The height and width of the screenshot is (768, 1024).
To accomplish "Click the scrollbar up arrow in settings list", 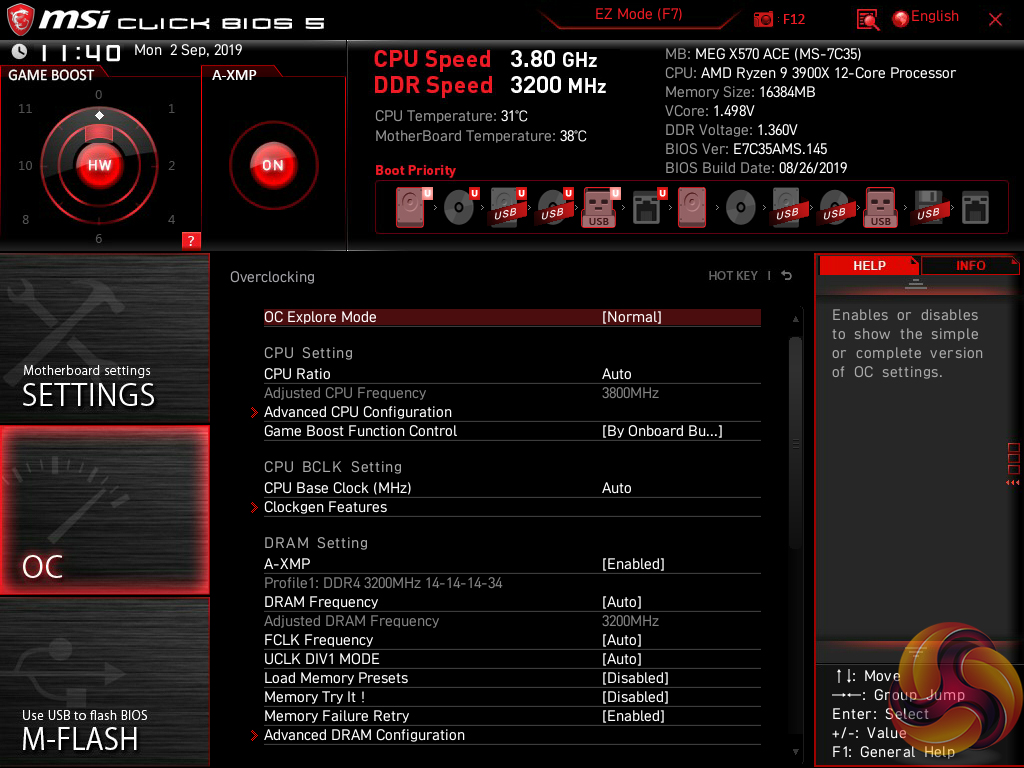I will [x=795, y=319].
